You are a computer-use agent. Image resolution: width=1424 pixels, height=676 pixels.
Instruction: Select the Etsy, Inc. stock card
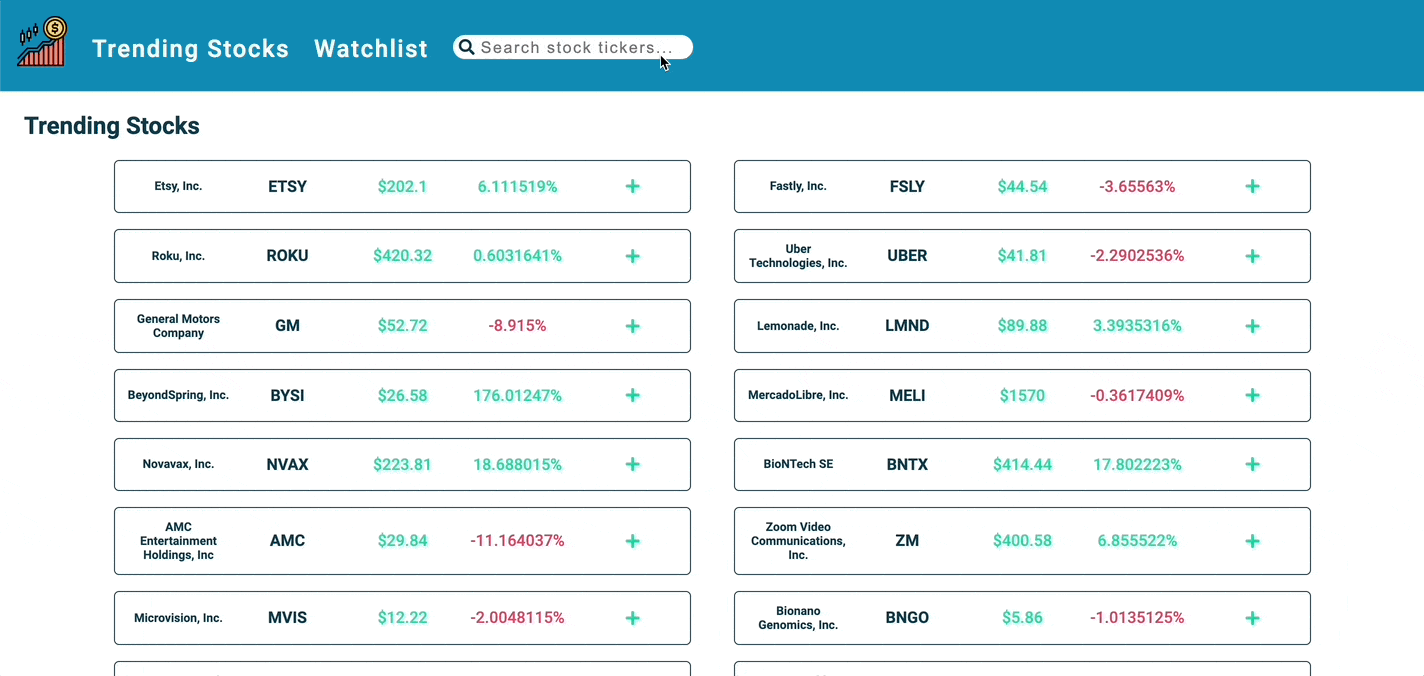[x=402, y=186]
